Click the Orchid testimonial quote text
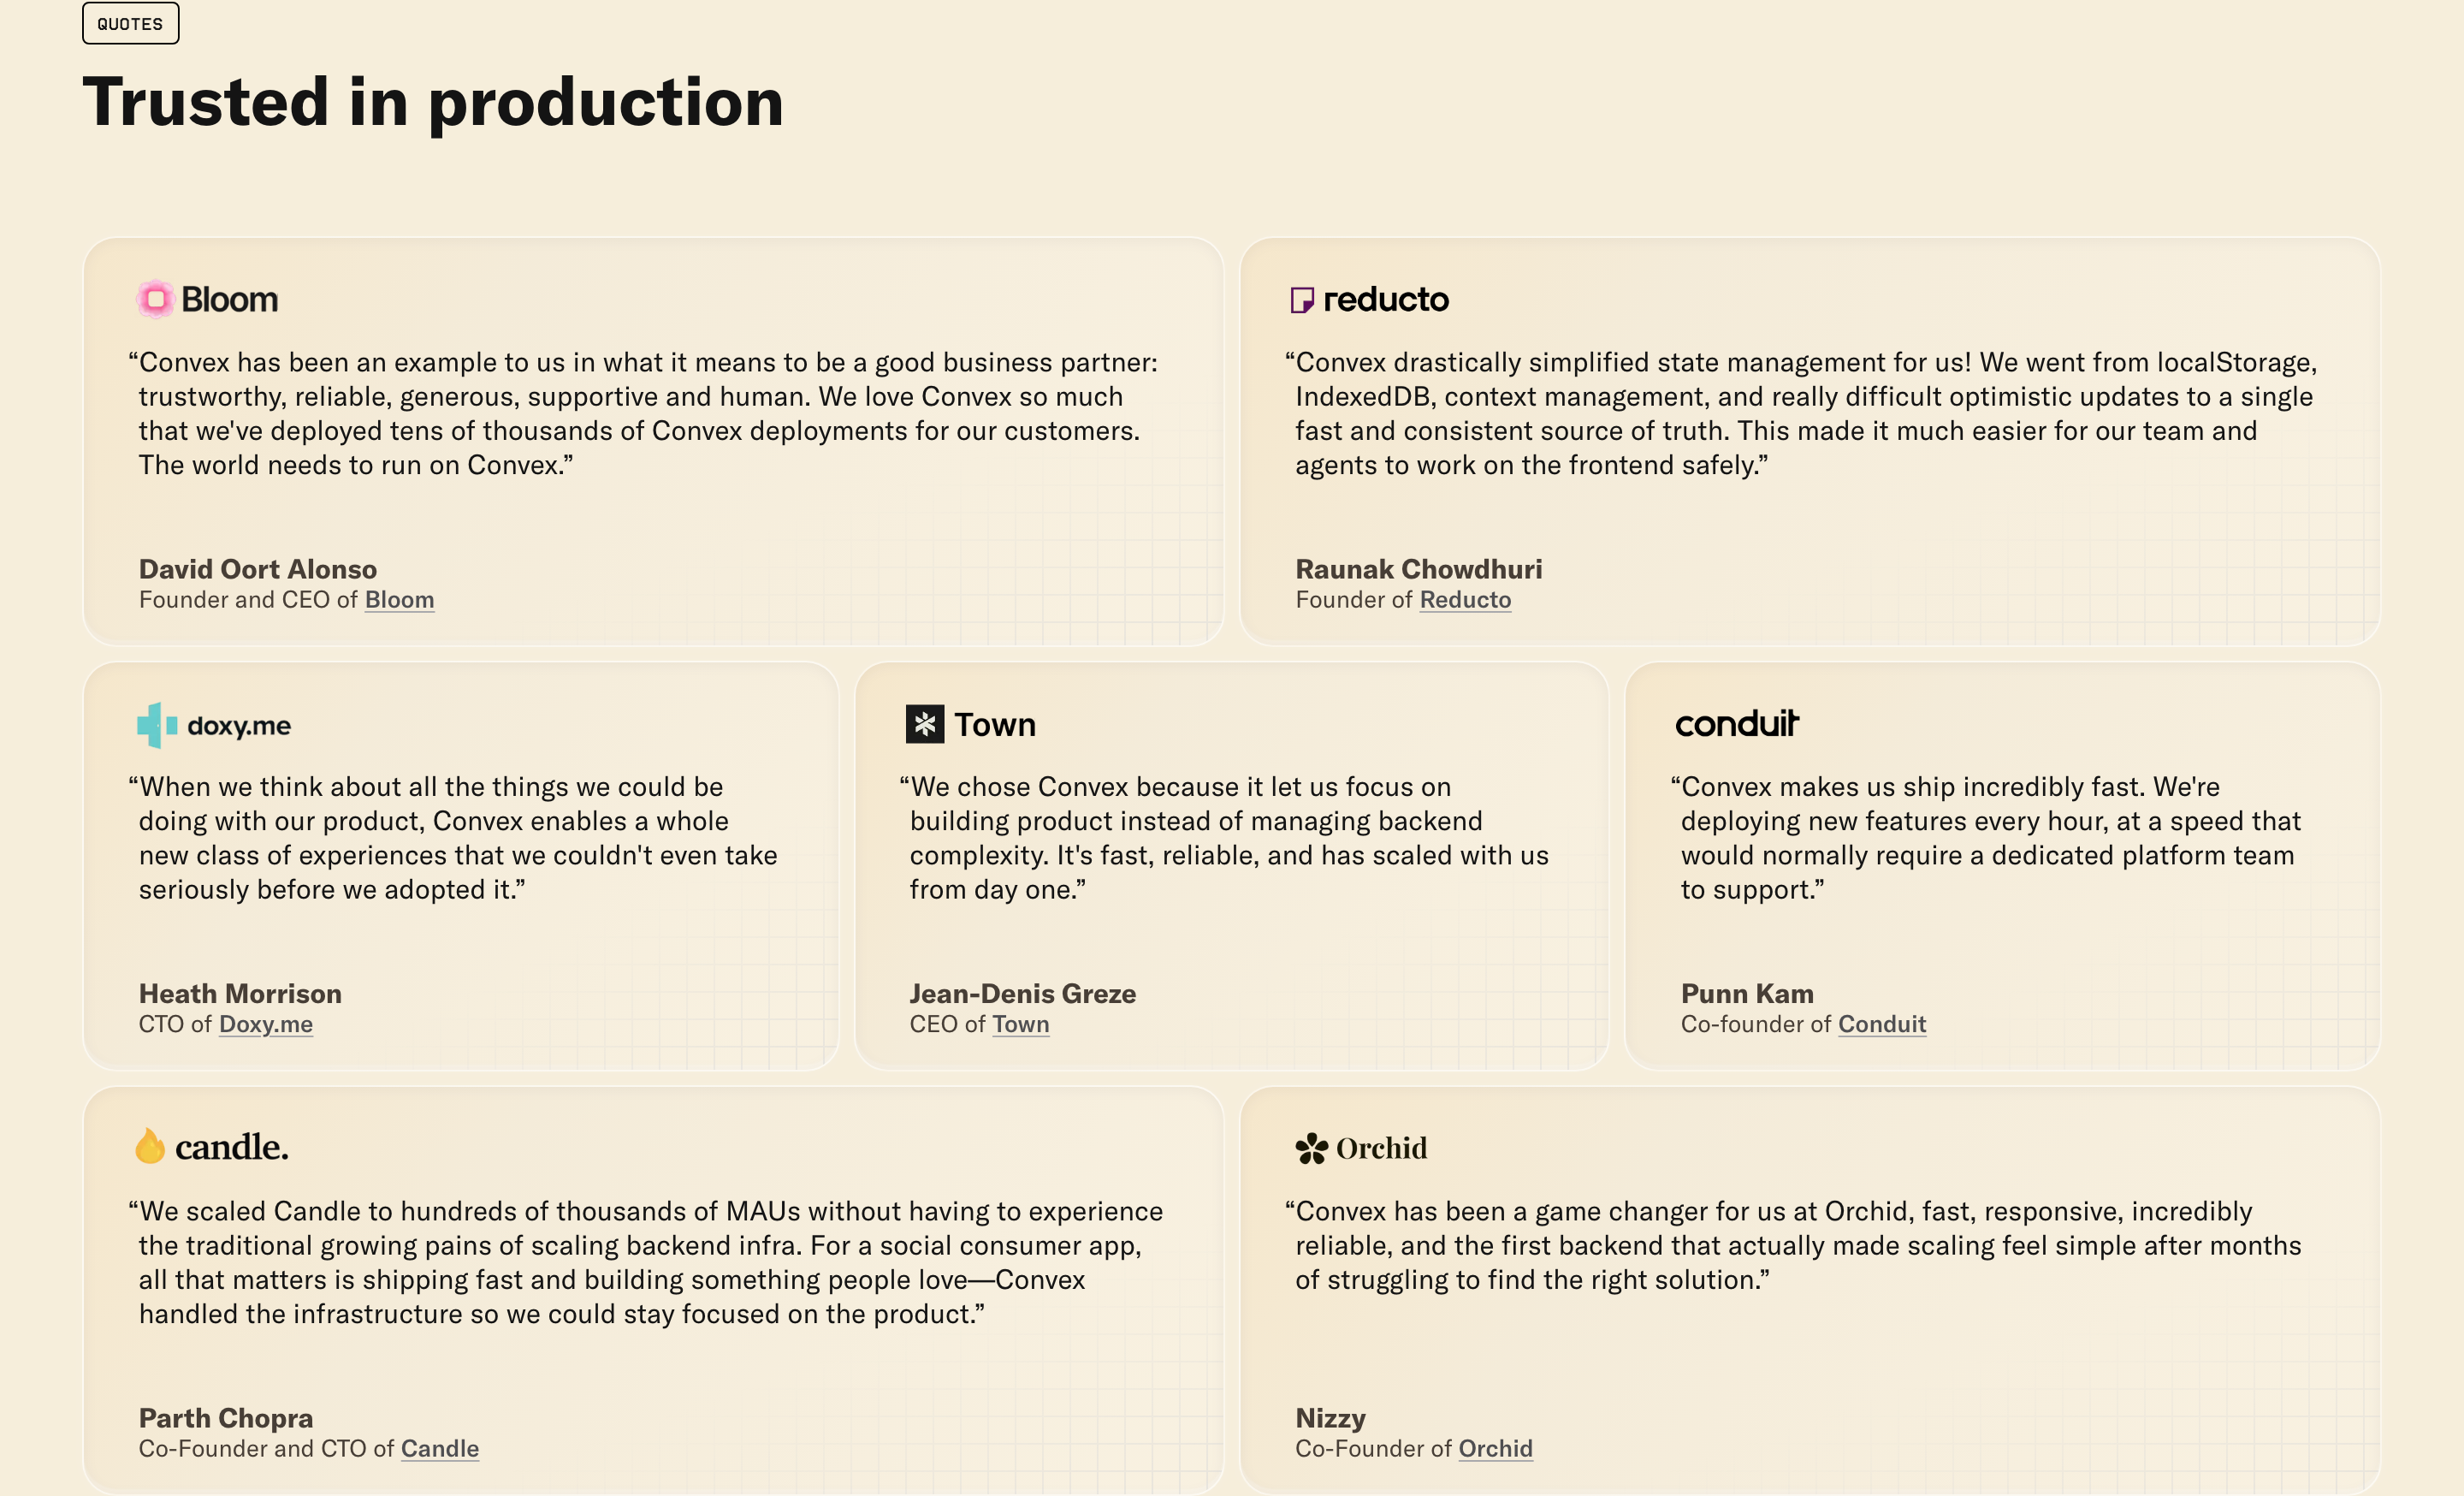2464x1496 pixels. click(1793, 1245)
